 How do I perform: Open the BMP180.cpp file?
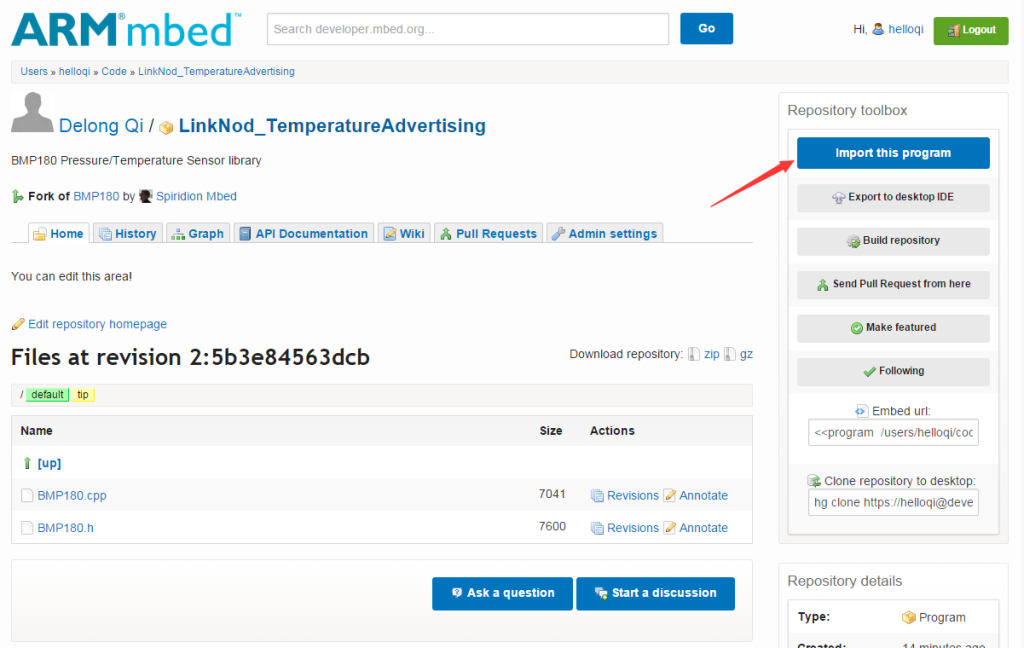click(x=72, y=496)
